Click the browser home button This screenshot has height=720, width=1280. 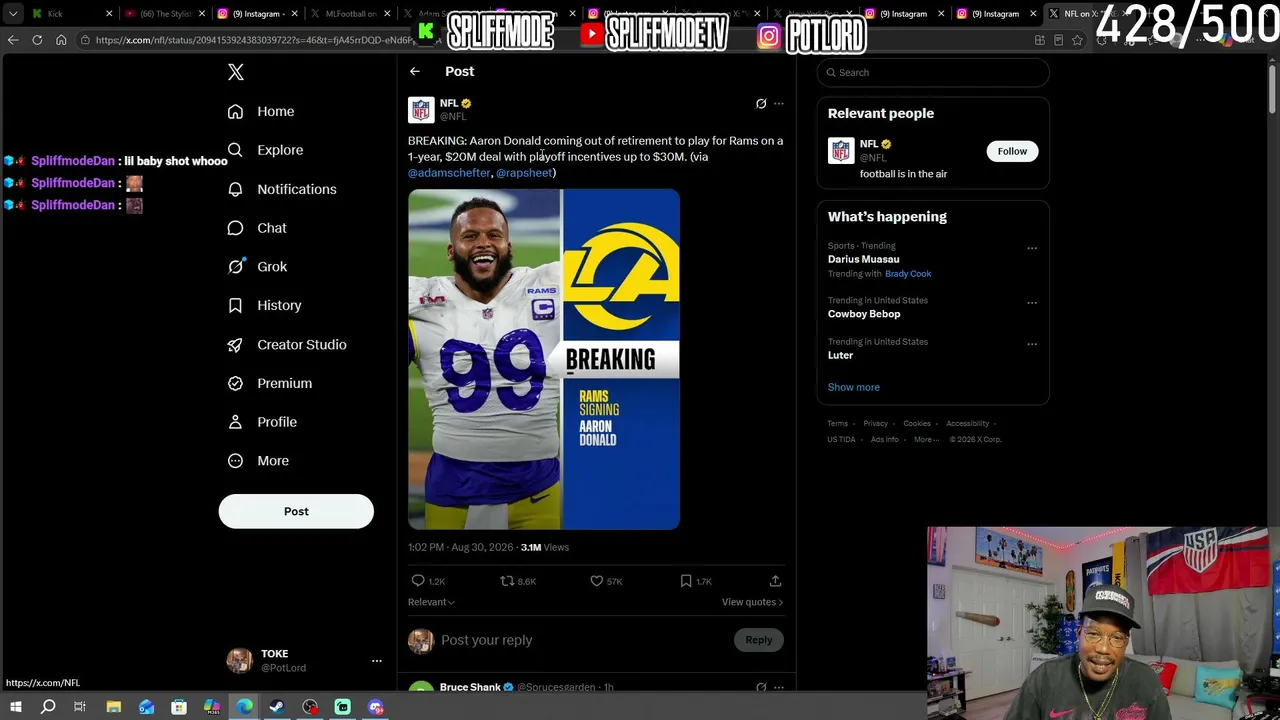[61, 40]
